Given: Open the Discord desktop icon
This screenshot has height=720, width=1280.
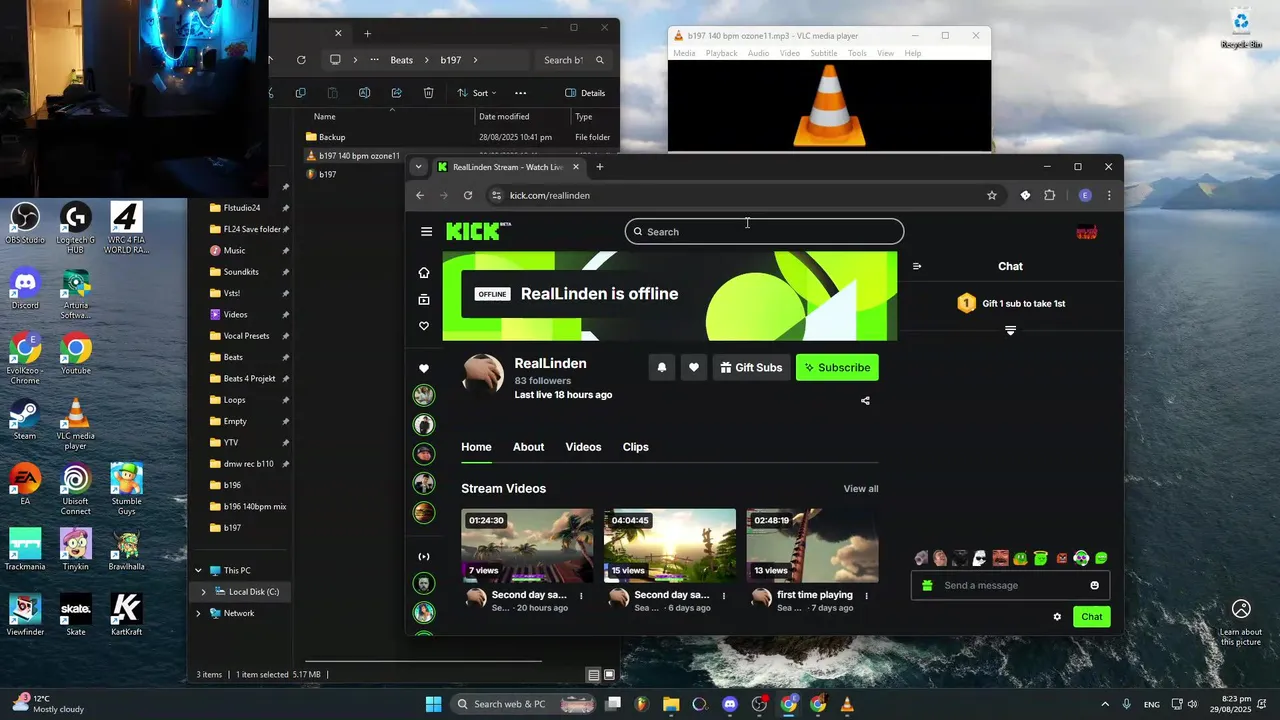Looking at the screenshot, I should [x=25, y=289].
